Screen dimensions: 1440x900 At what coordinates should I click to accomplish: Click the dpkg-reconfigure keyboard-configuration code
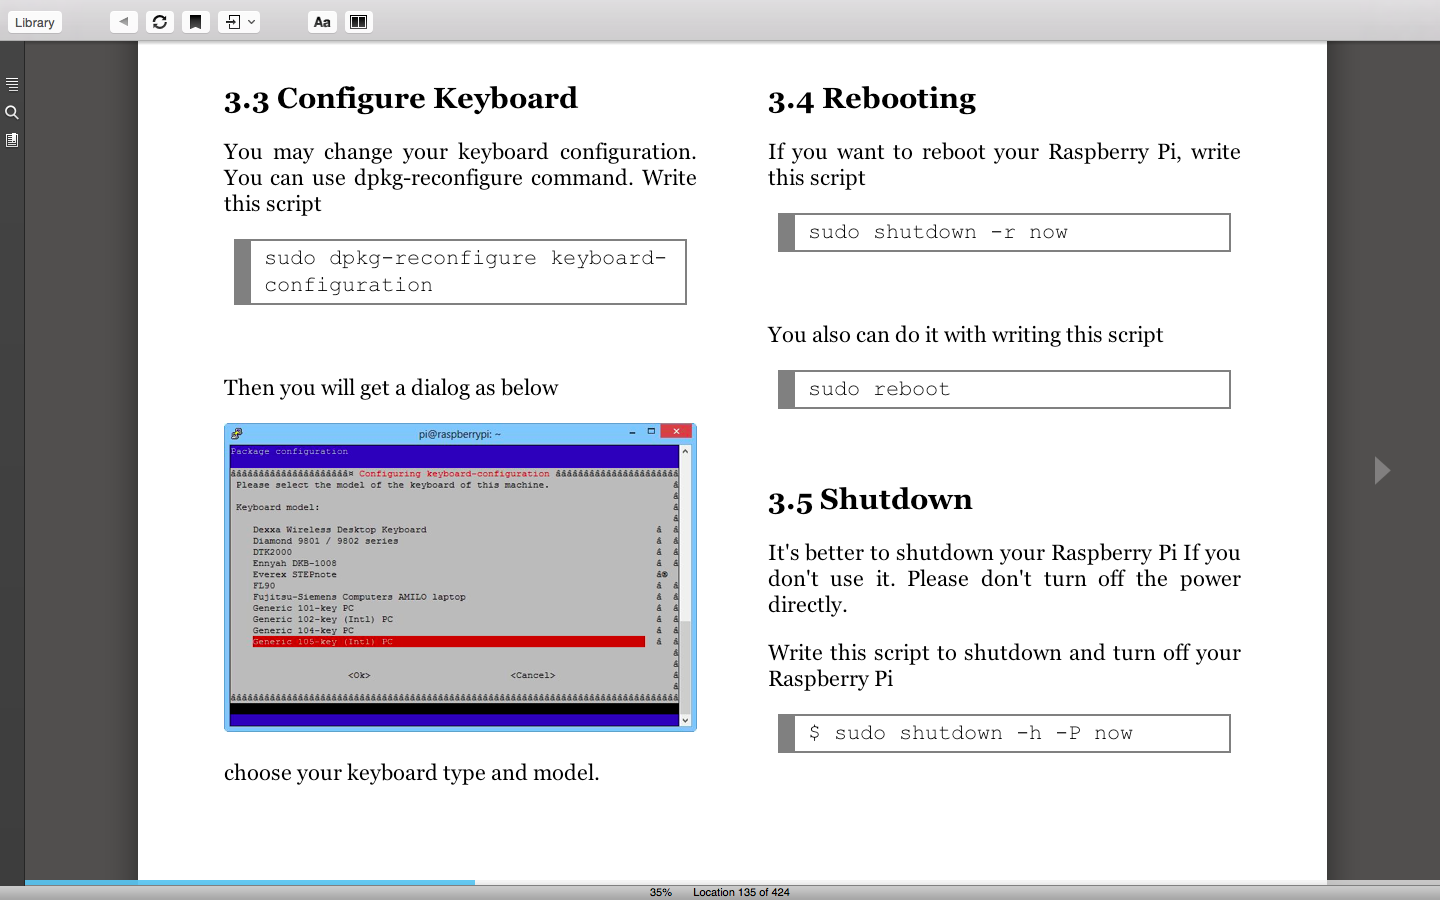point(460,272)
